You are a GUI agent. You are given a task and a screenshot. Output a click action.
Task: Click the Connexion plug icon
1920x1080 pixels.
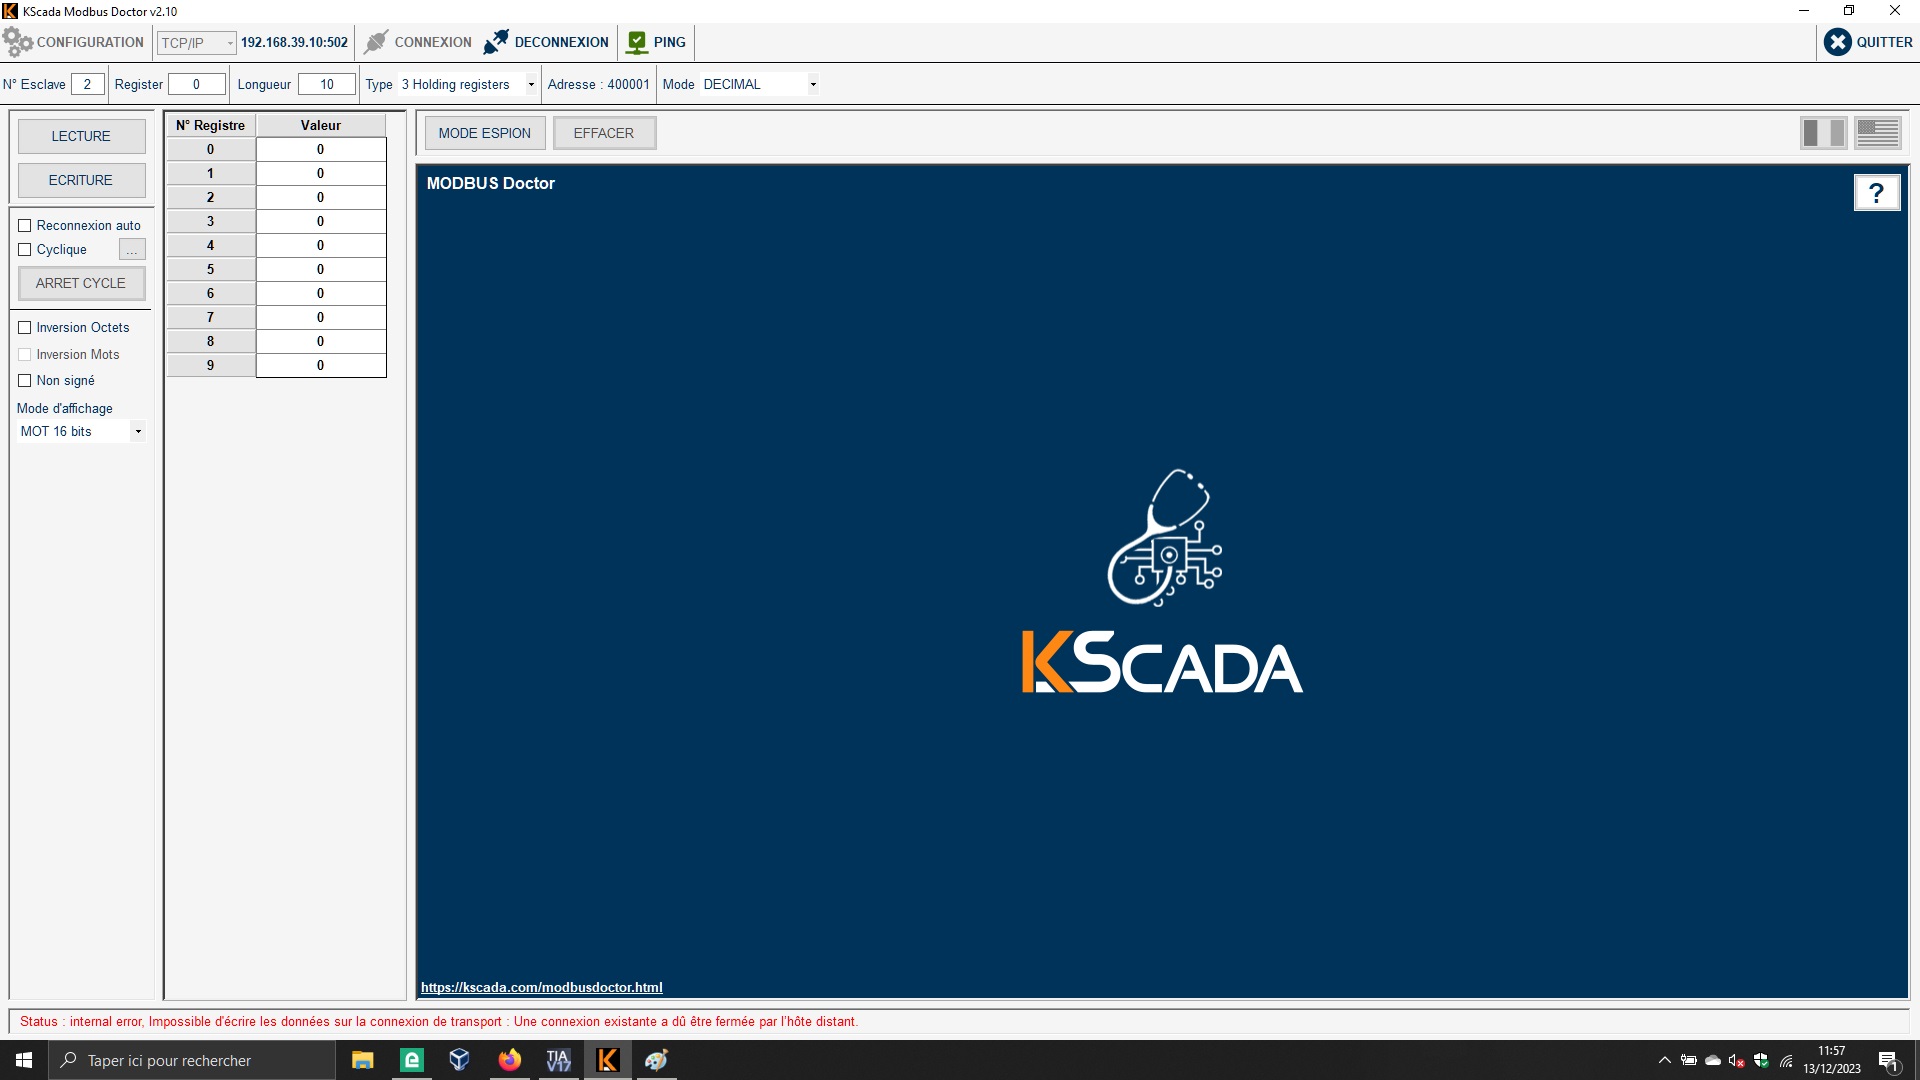[376, 42]
